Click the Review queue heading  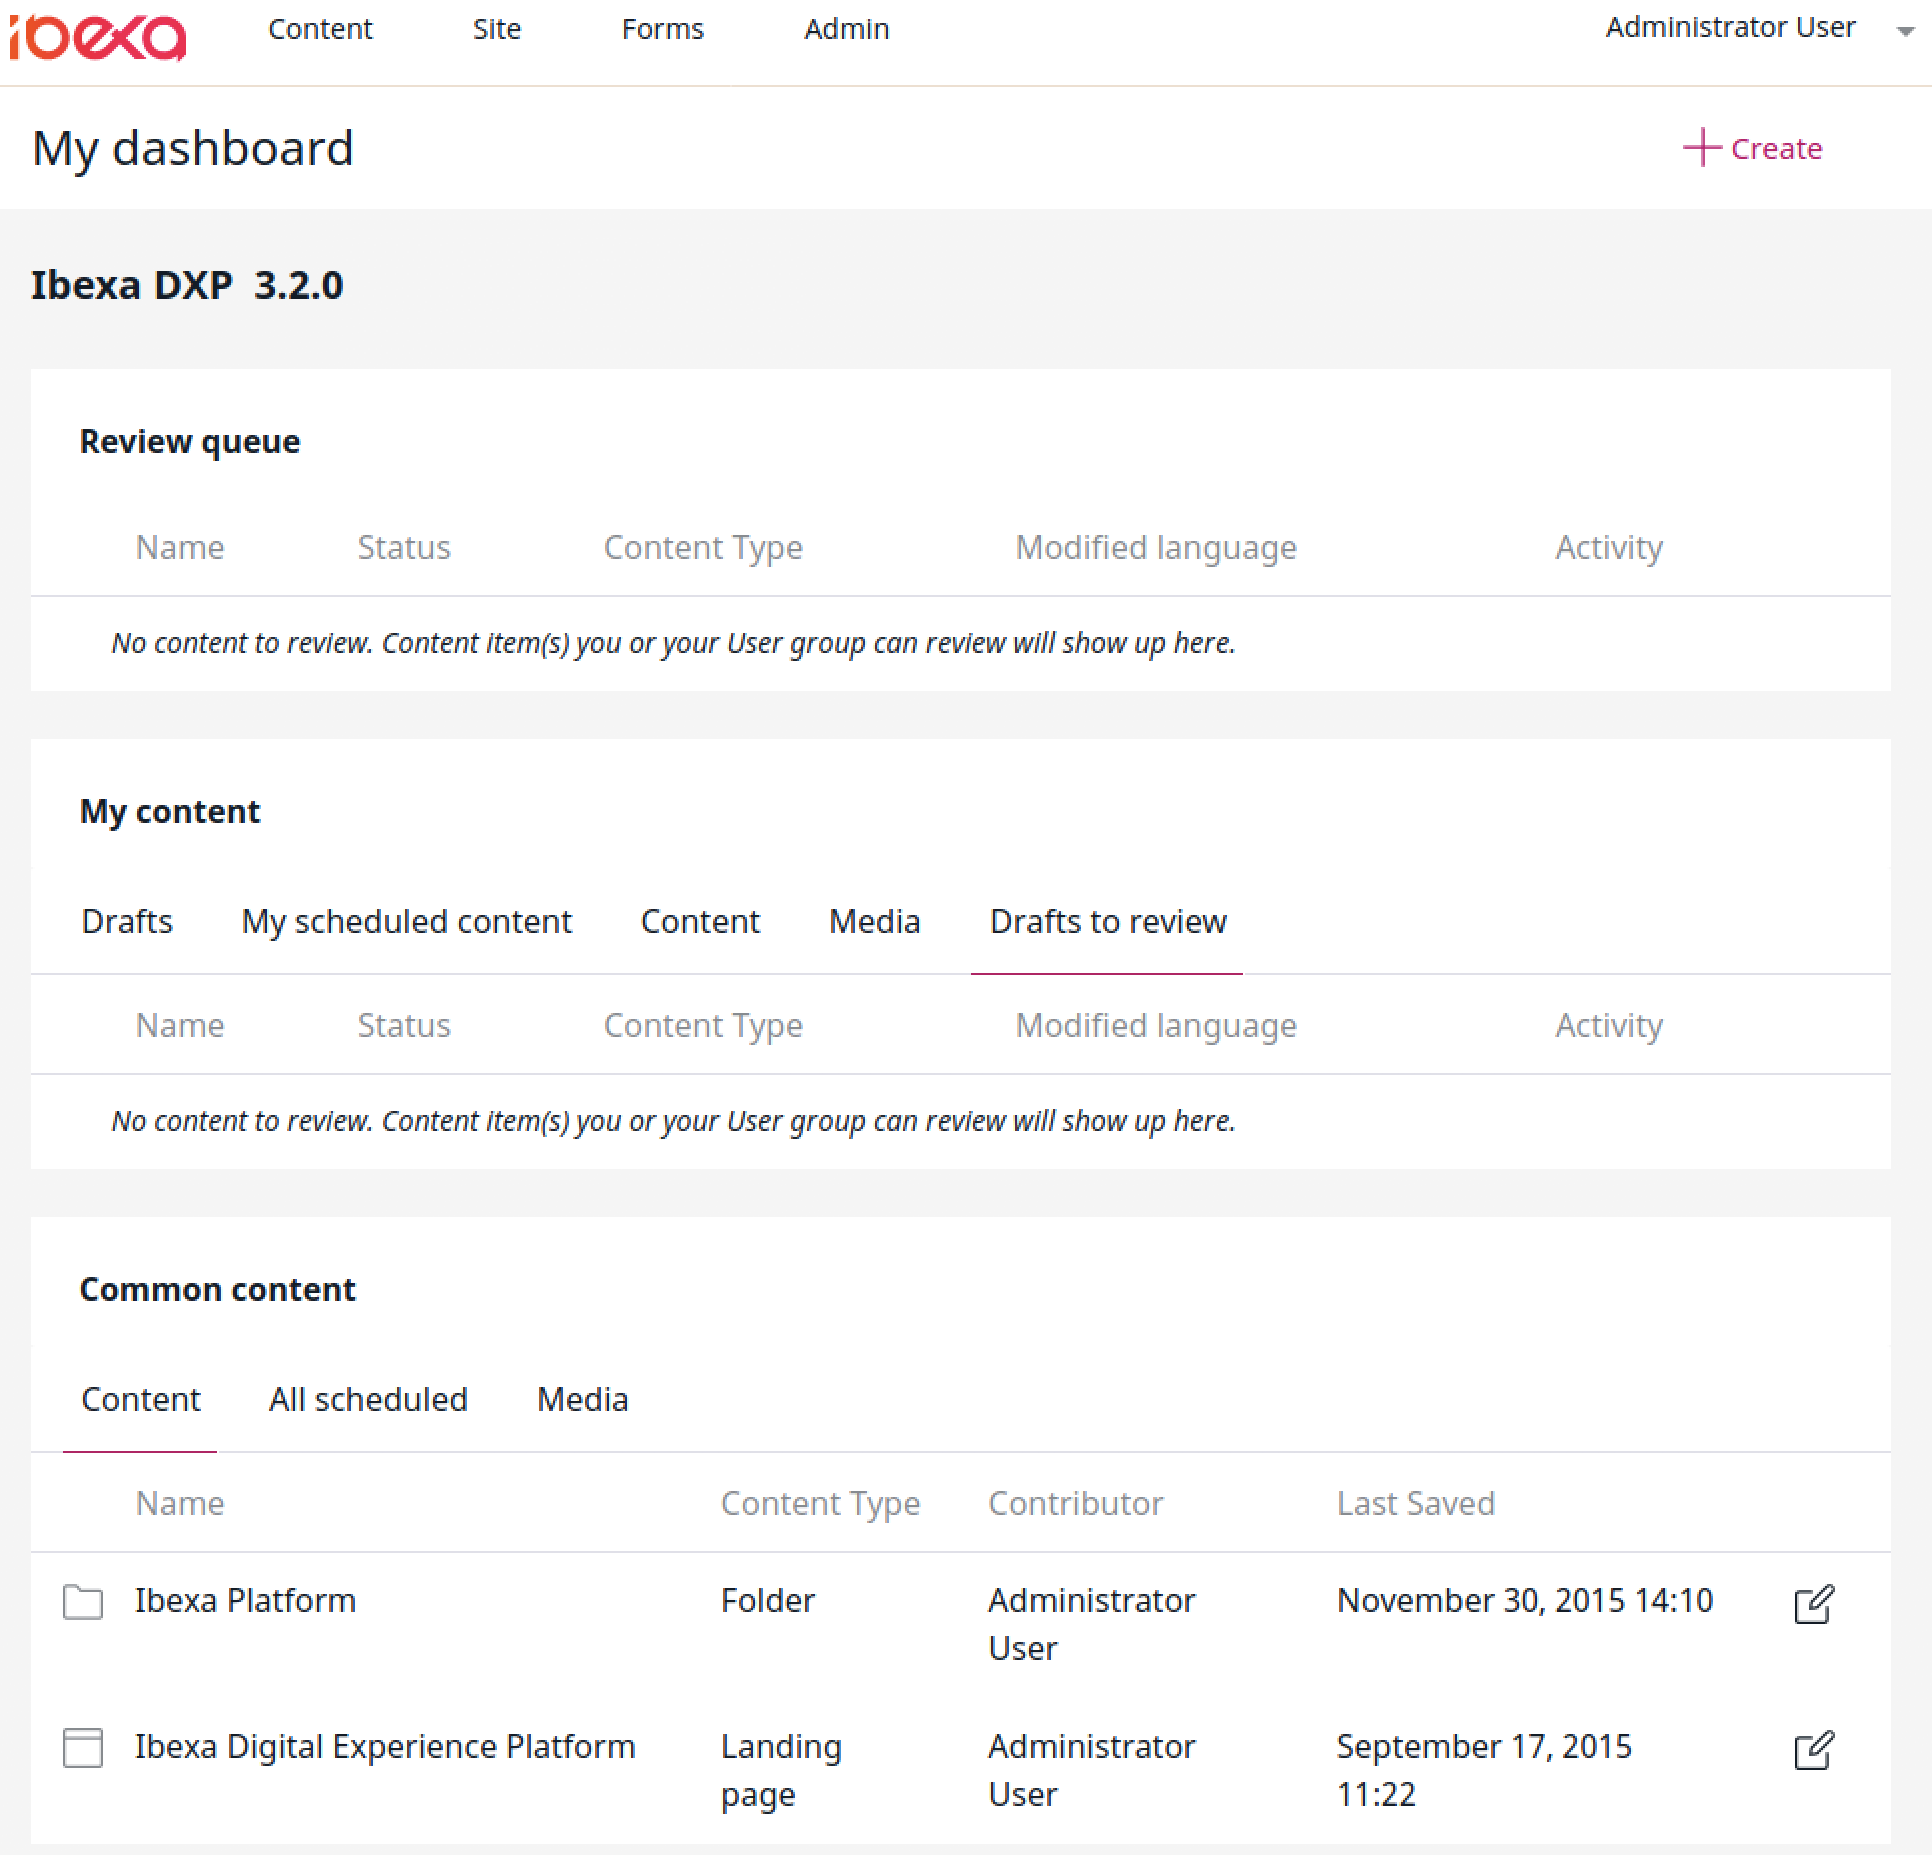(190, 442)
